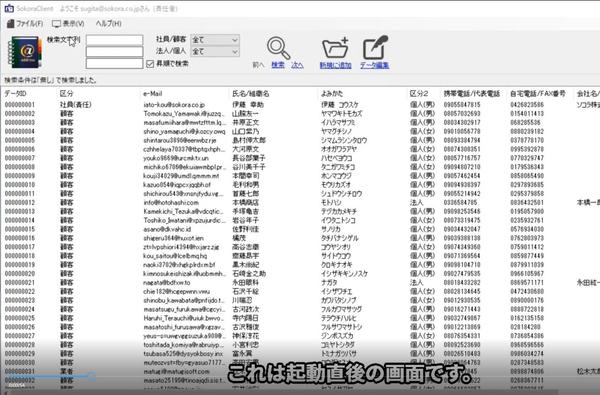Image resolution: width=600 pixels, height=395 pixels.
Task: Open the ファイル(F) menu
Action: pos(25,23)
